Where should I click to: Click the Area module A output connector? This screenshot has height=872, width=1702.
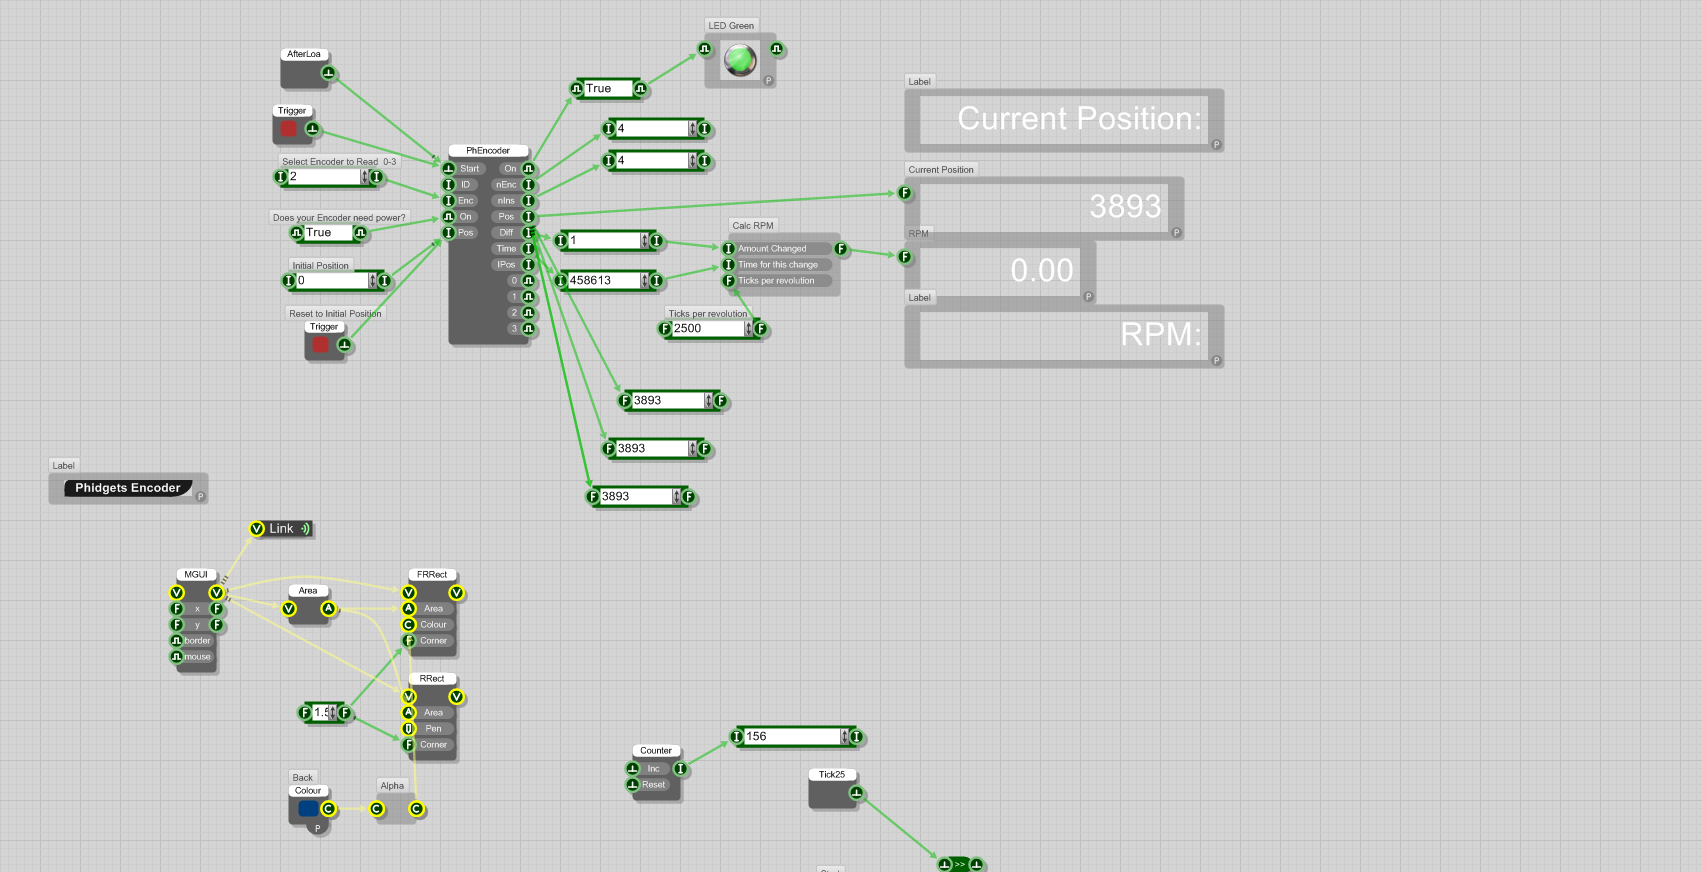[x=328, y=609]
